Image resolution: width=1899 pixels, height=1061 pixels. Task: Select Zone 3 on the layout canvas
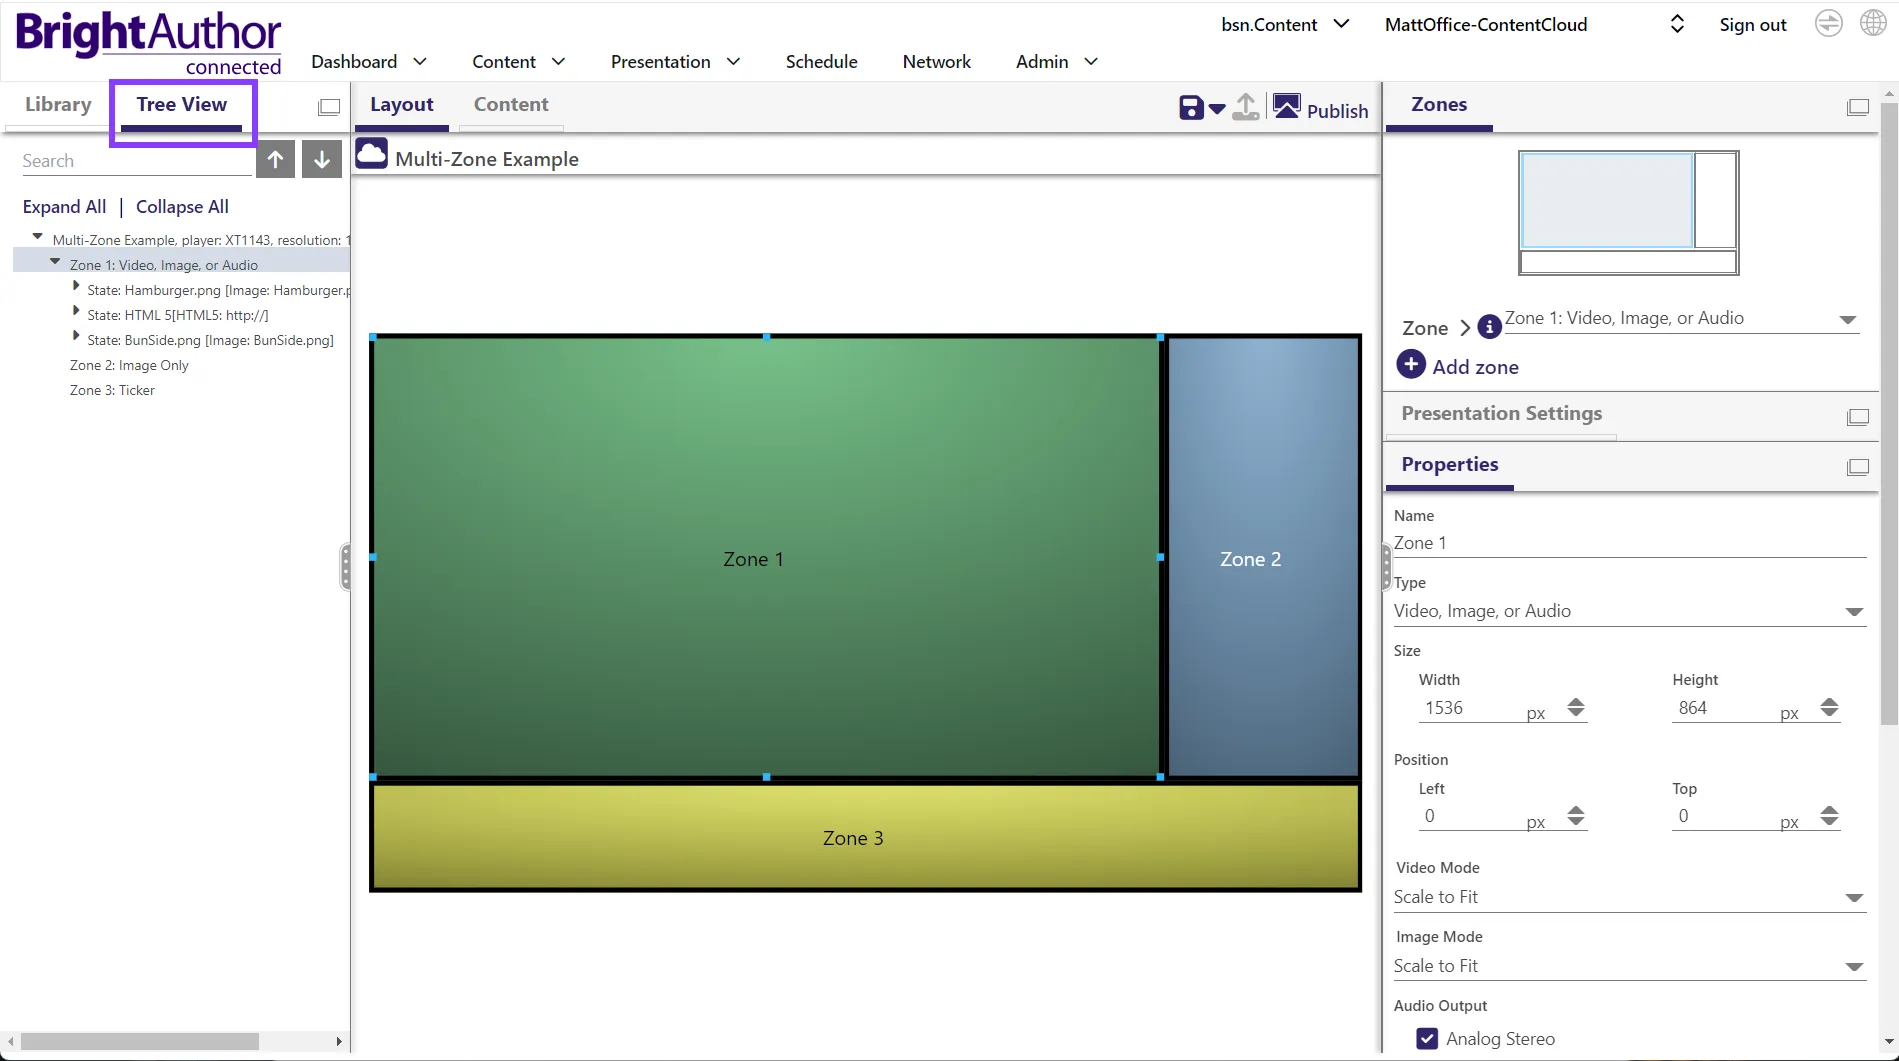(x=865, y=837)
